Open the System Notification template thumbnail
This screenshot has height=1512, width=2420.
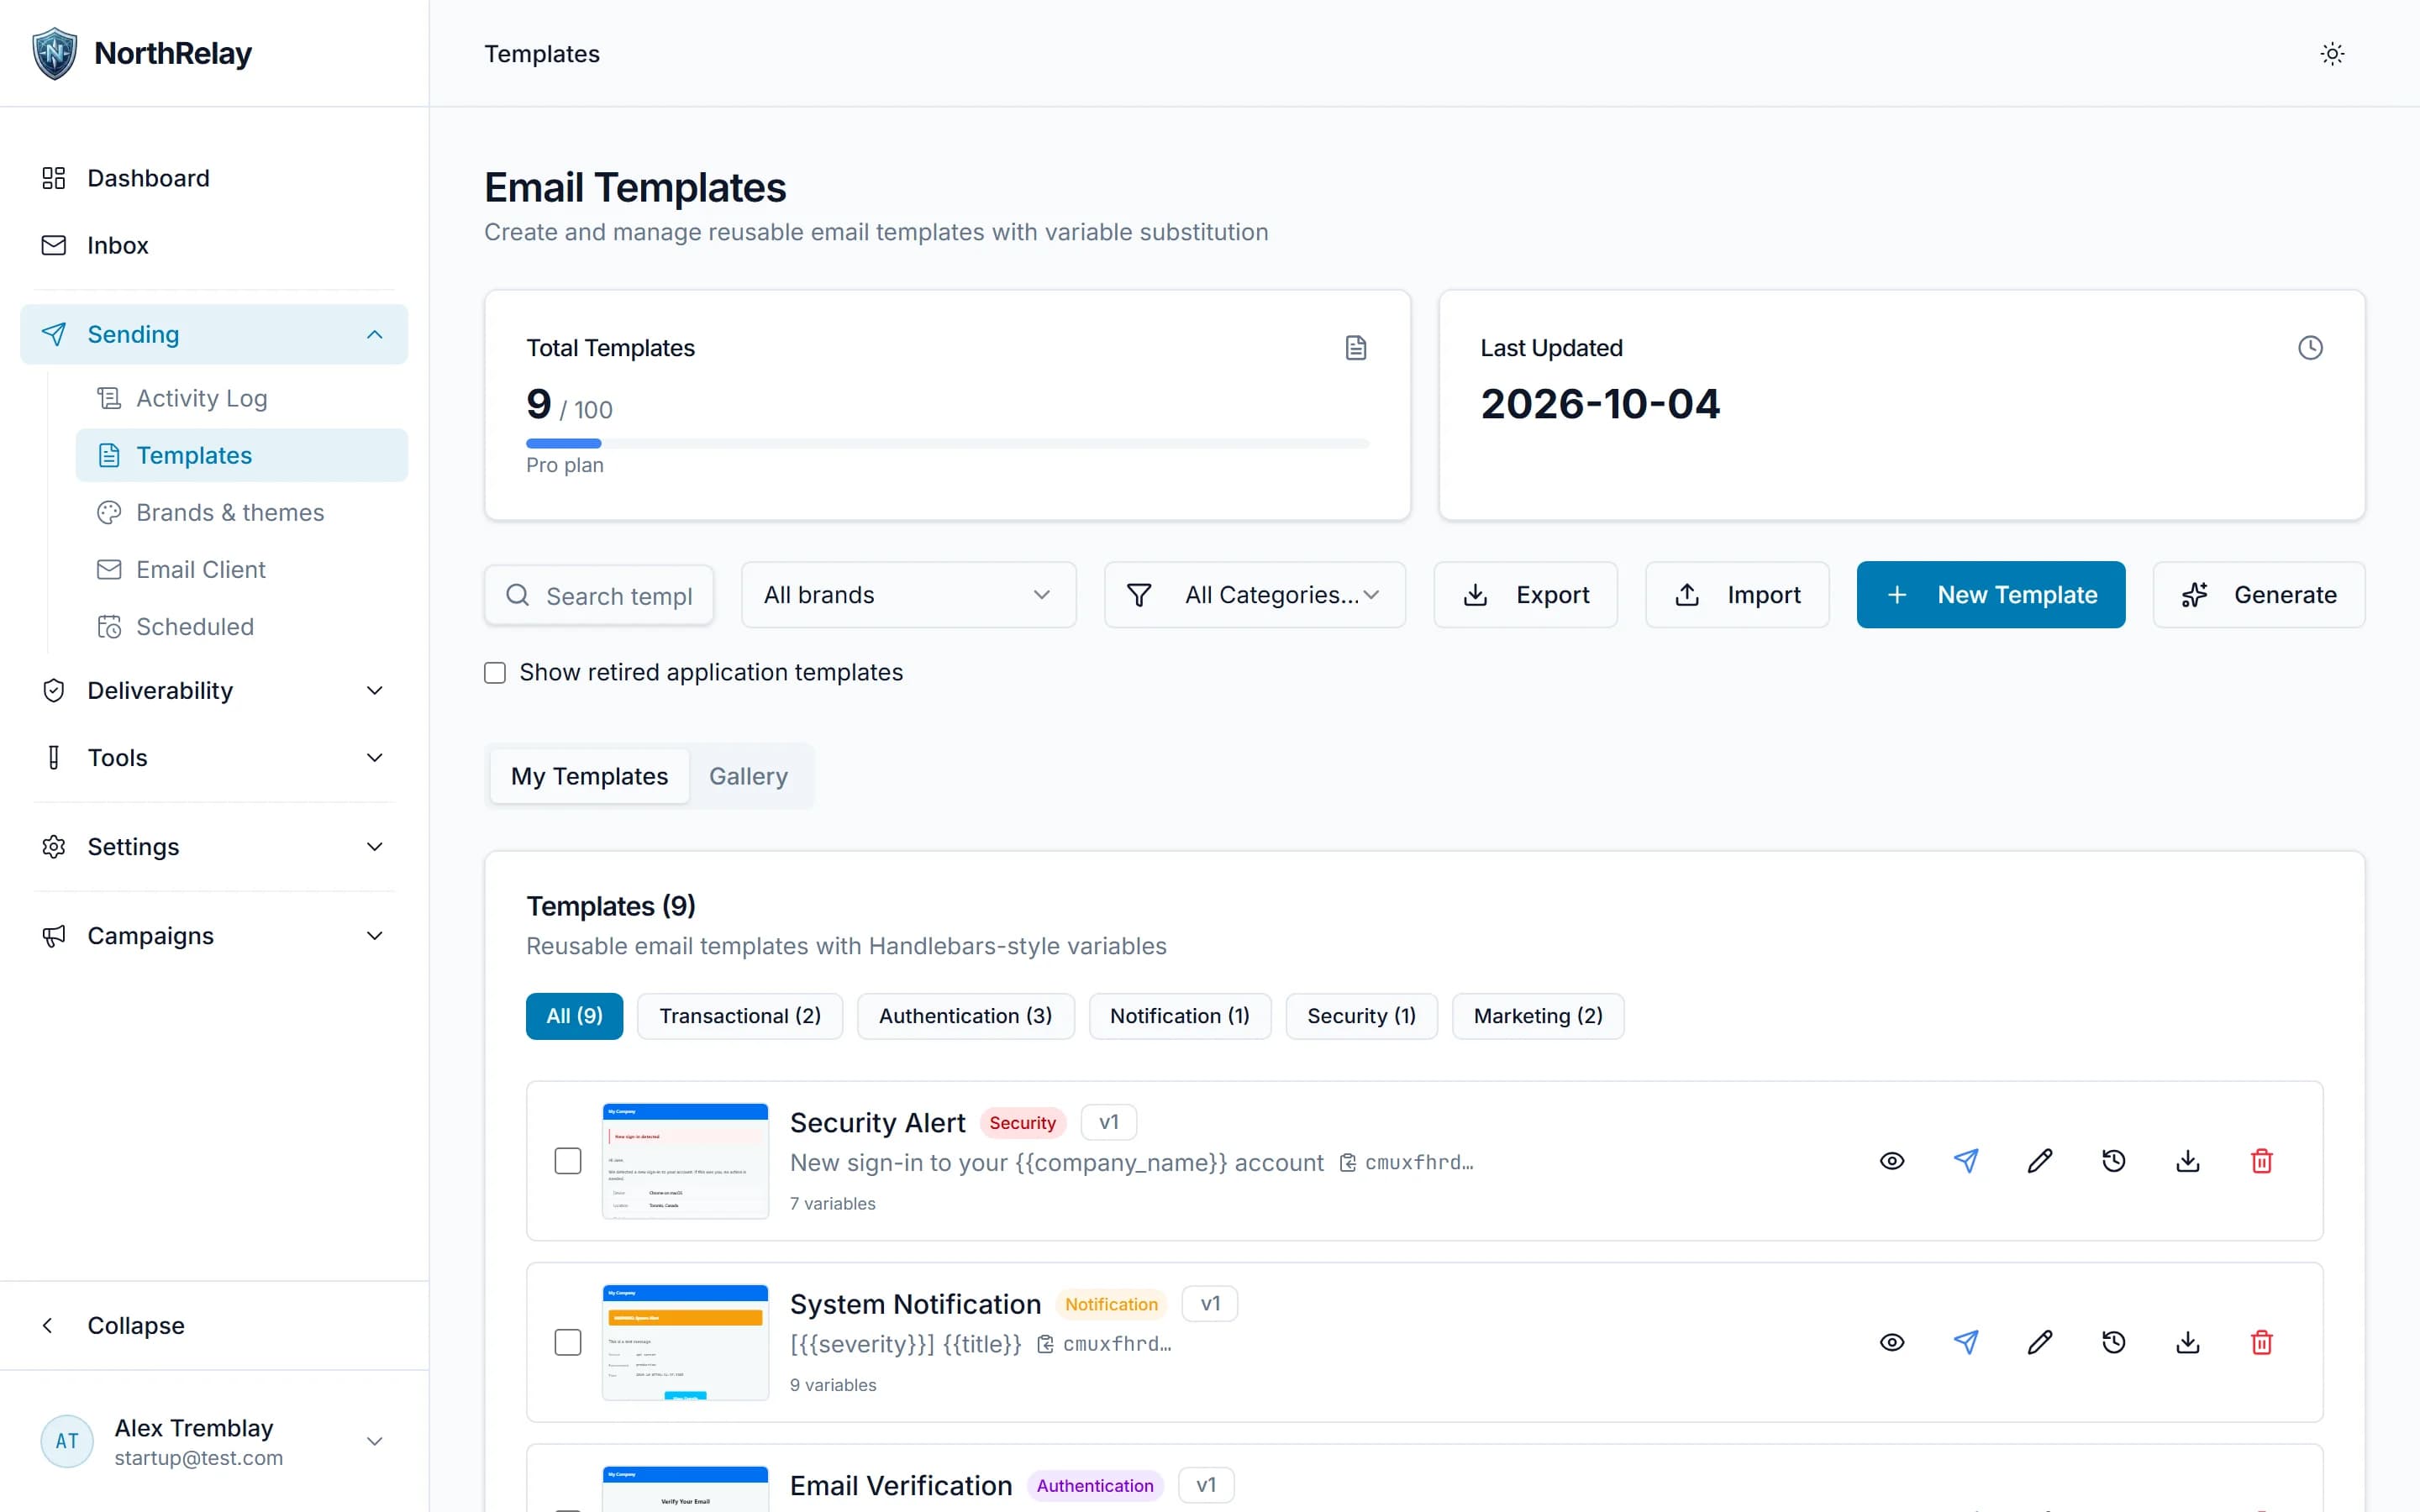pyautogui.click(x=685, y=1342)
